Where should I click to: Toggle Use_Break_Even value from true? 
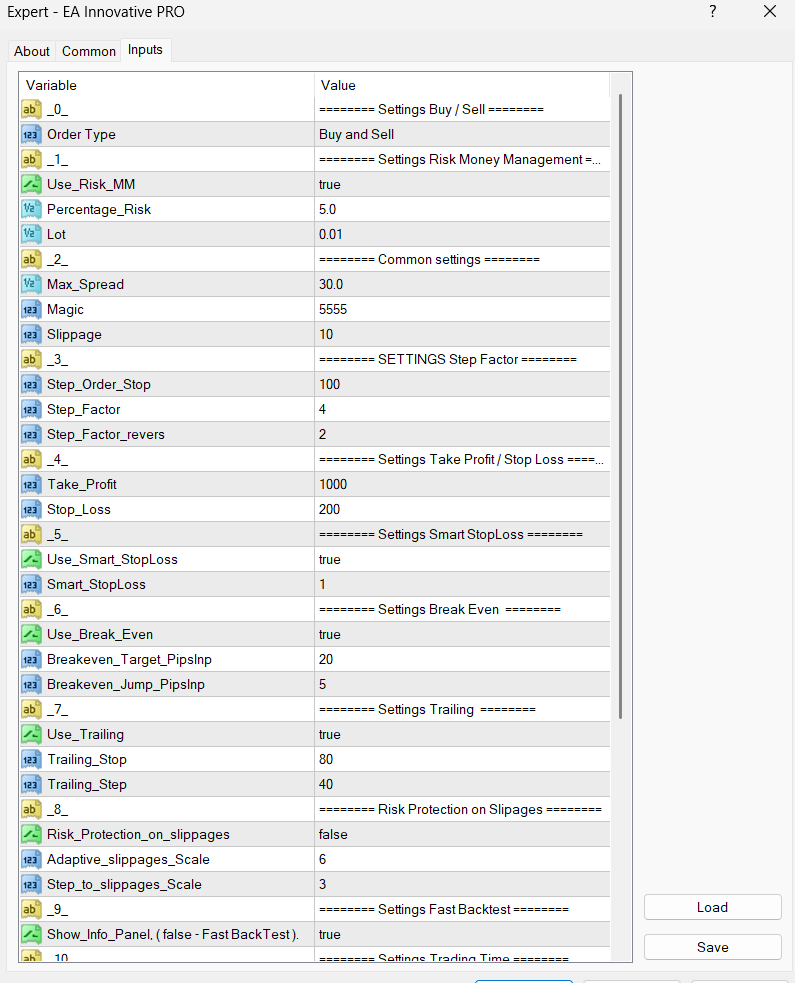click(461, 634)
